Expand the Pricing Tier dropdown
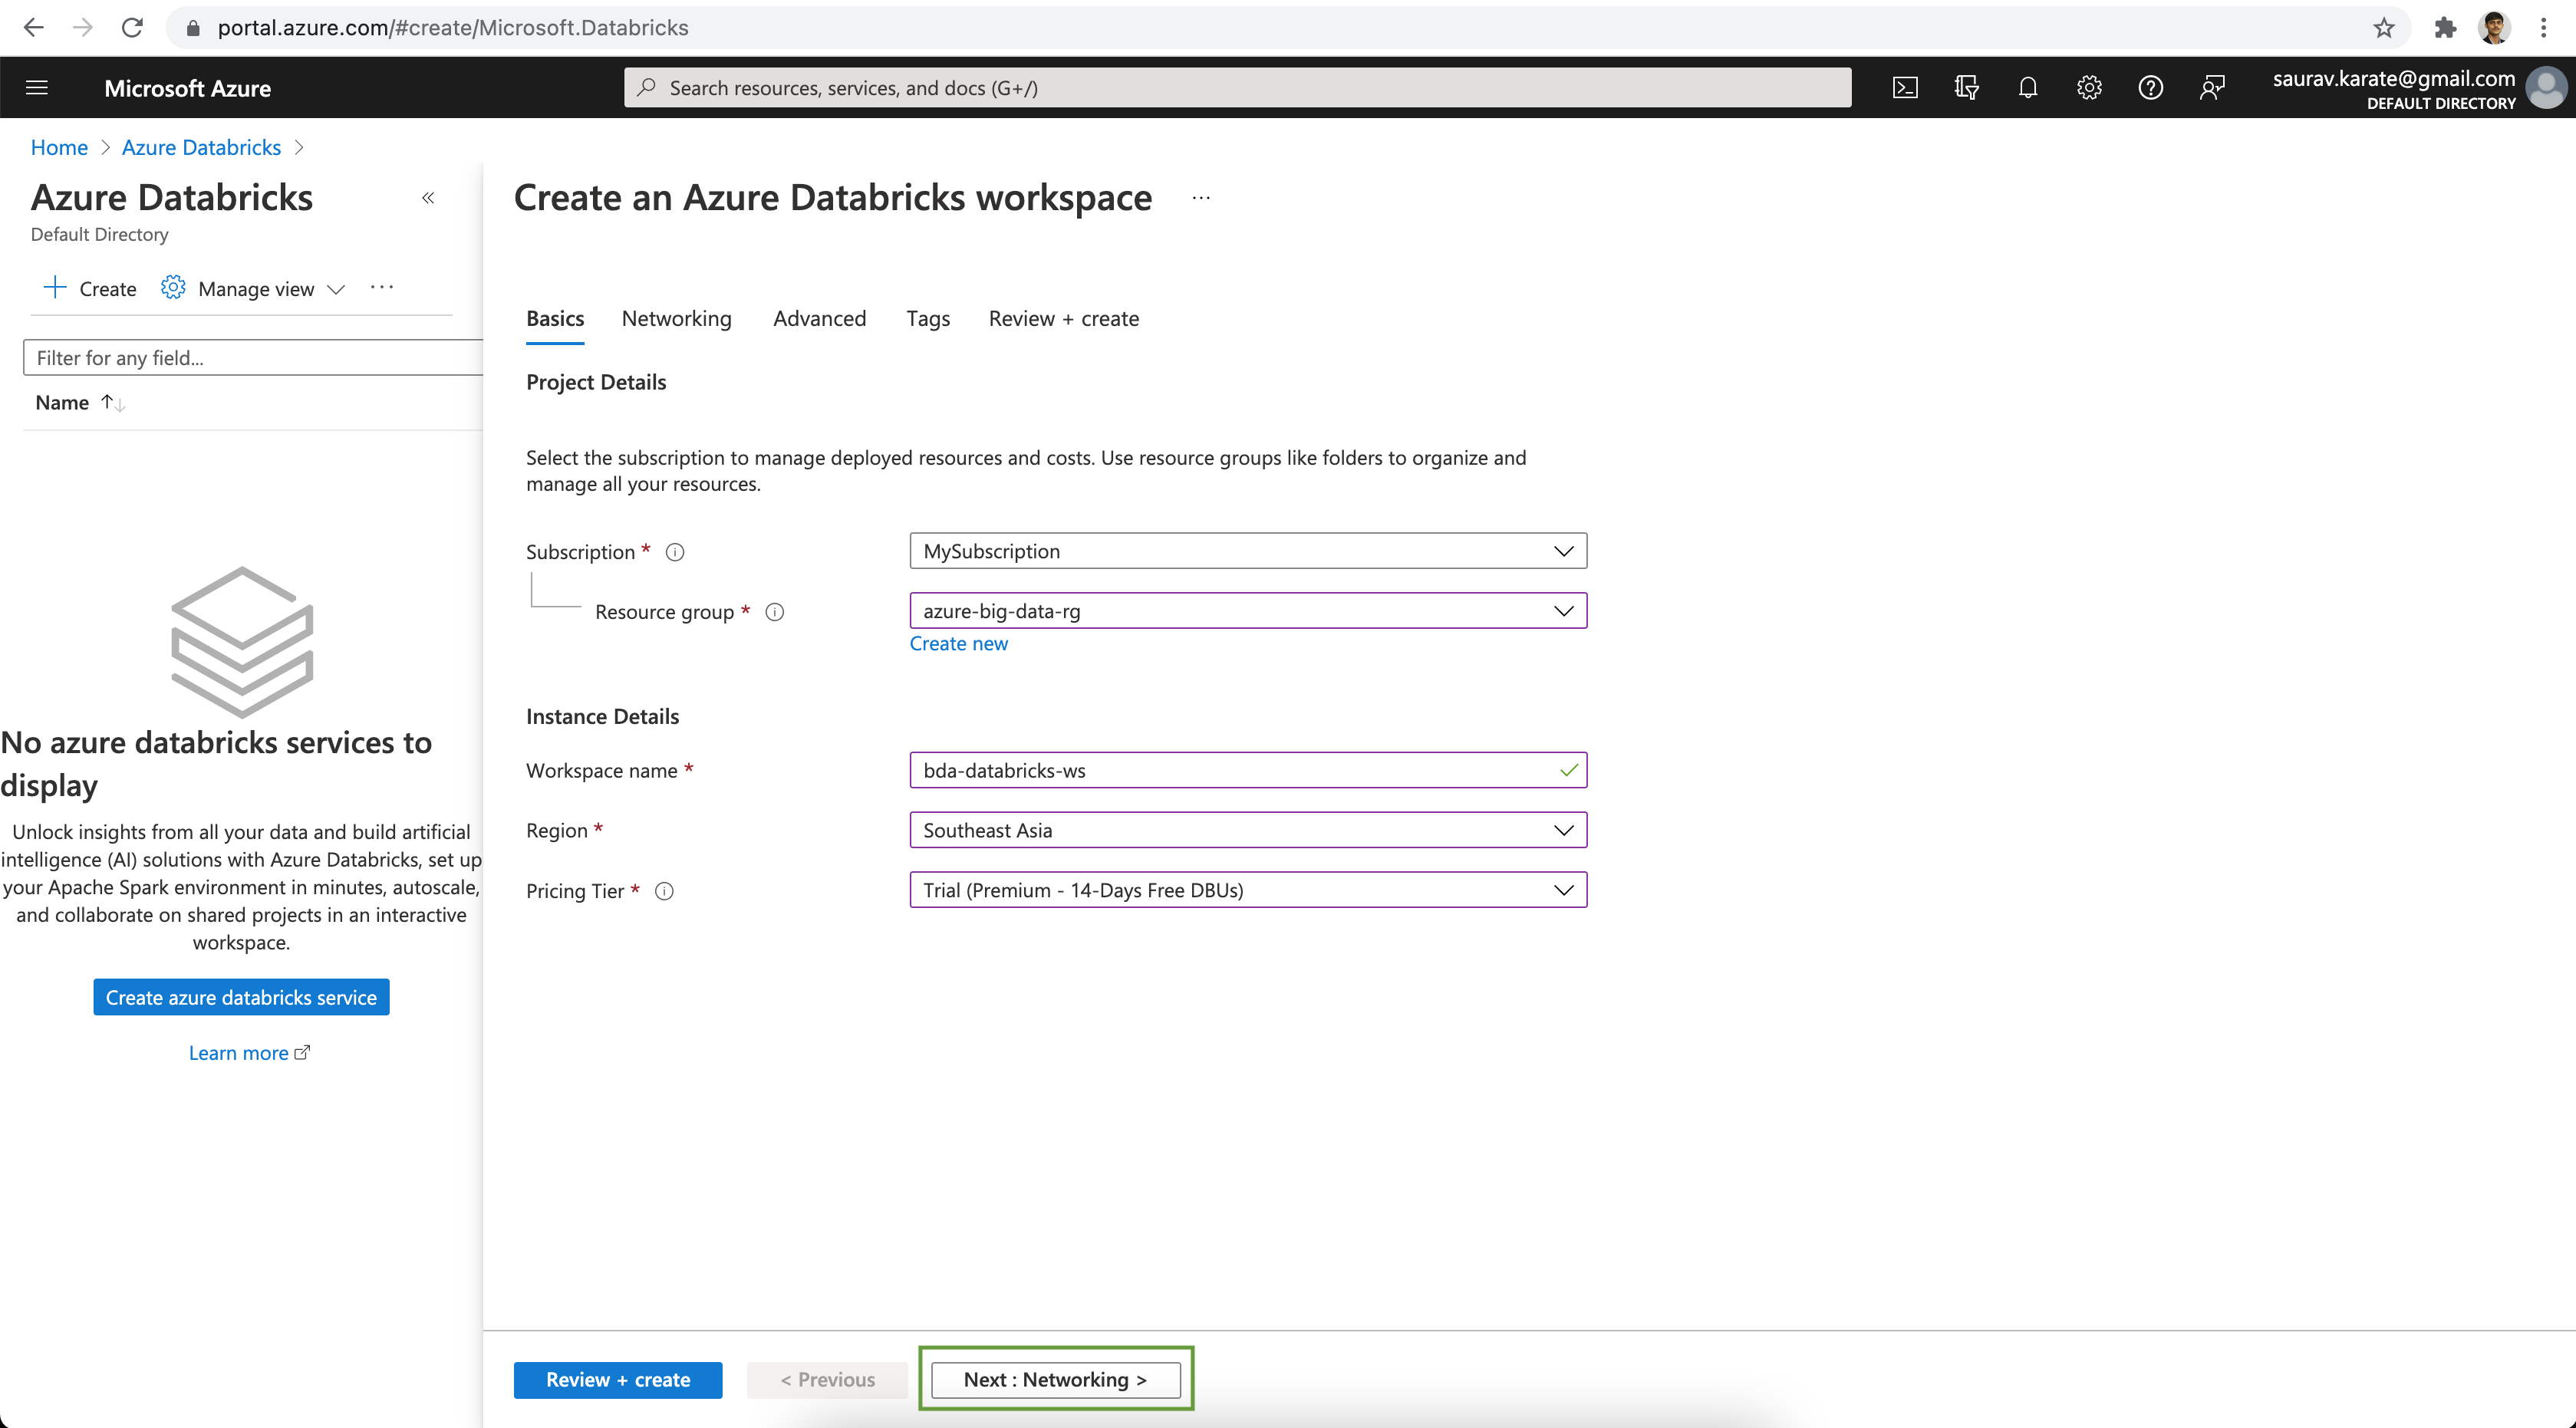Viewport: 2576px width, 1428px height. click(1563, 890)
